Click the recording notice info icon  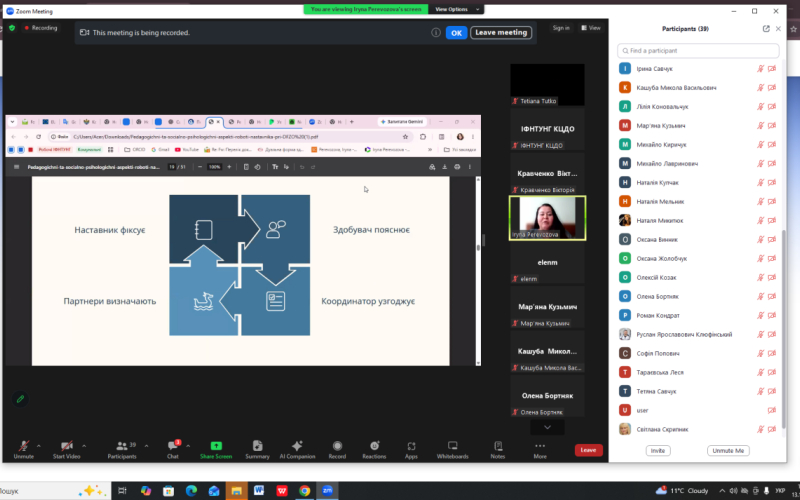pyautogui.click(x=436, y=33)
